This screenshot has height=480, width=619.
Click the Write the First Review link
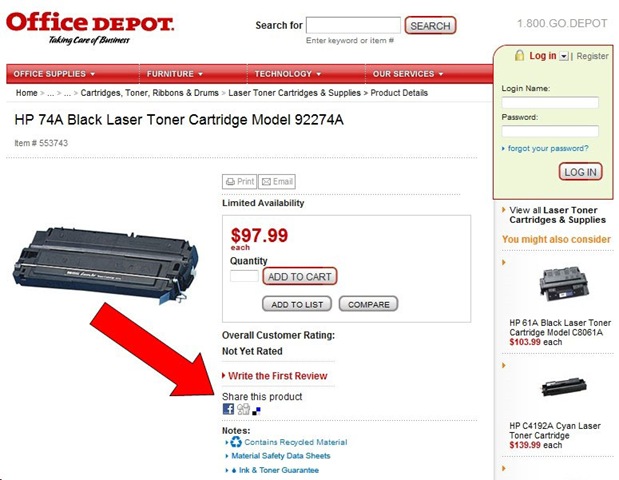click(x=277, y=376)
